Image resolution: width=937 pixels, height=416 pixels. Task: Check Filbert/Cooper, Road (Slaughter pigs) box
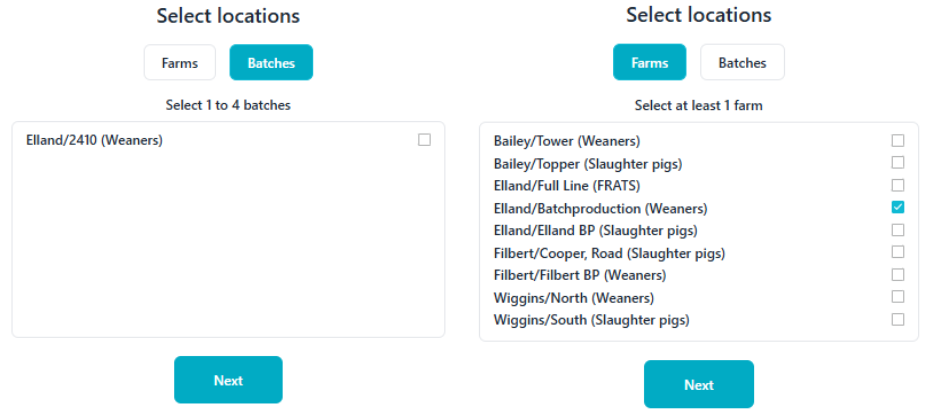[x=898, y=253]
